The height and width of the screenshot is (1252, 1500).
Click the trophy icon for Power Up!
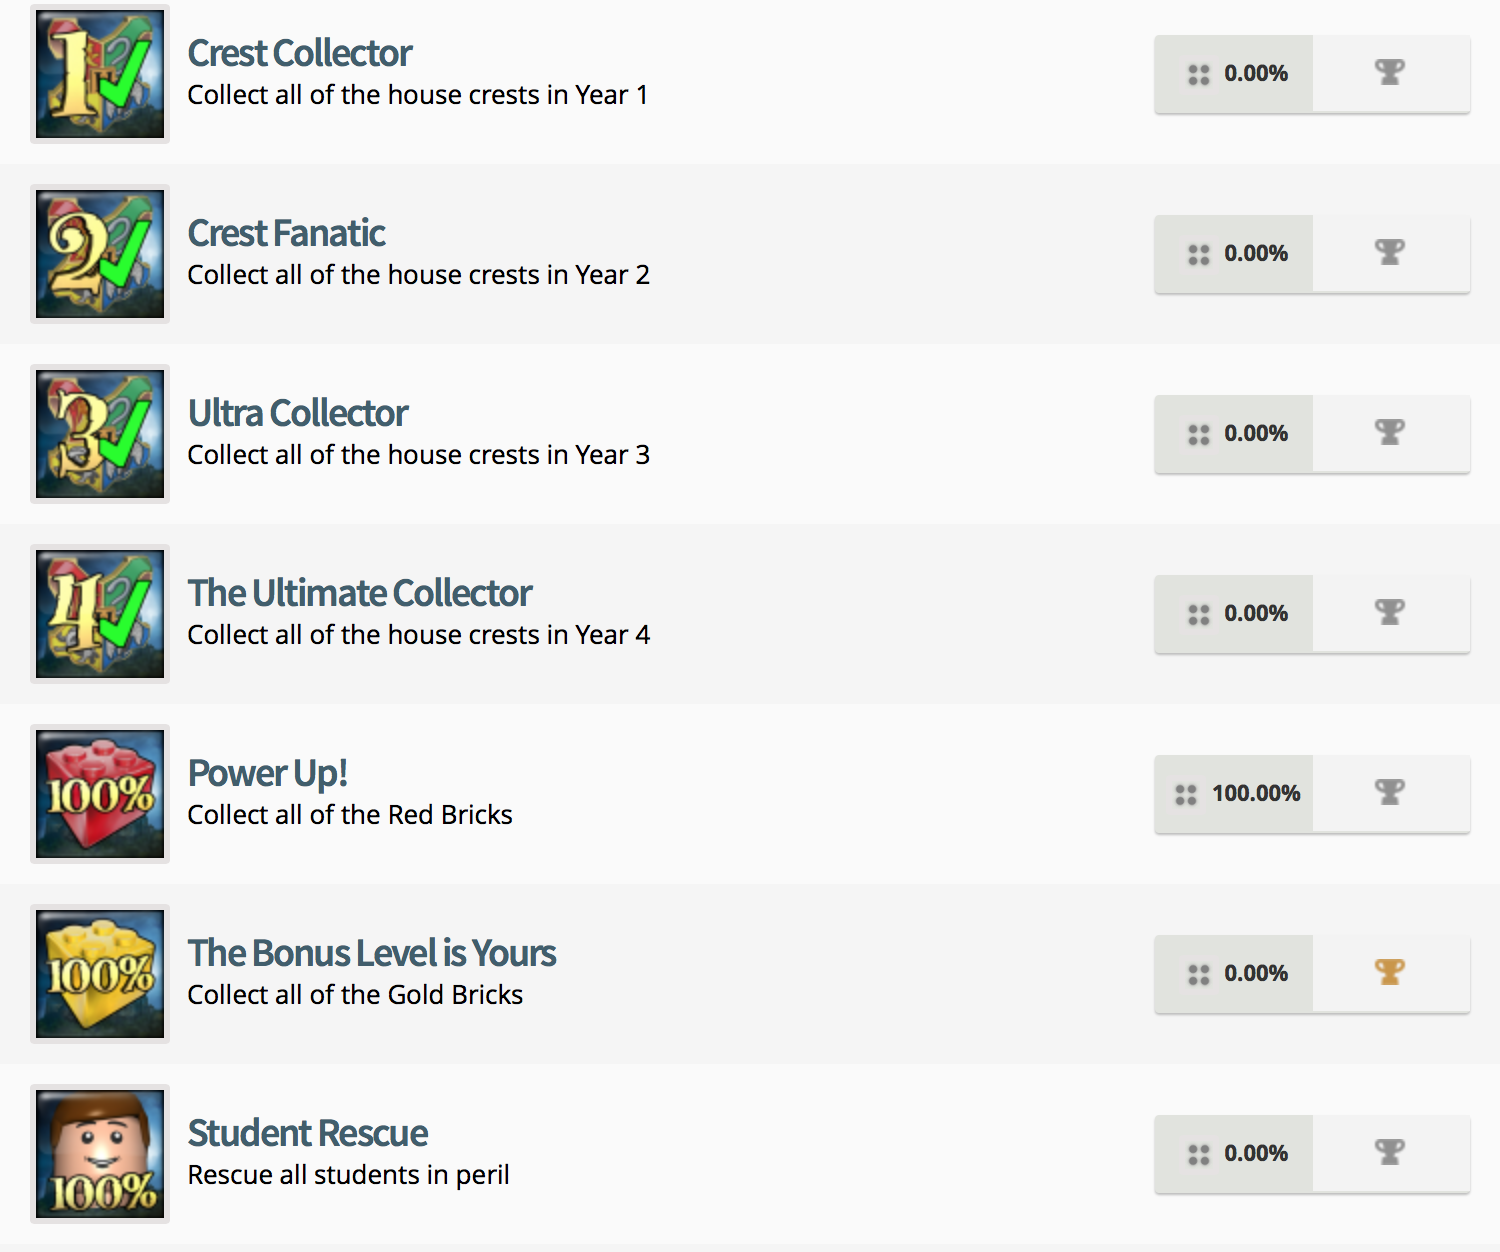click(1390, 792)
